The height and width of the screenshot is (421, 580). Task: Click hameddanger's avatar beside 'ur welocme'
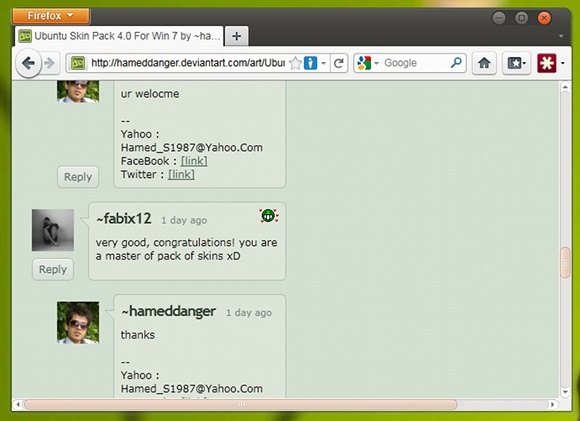78,91
